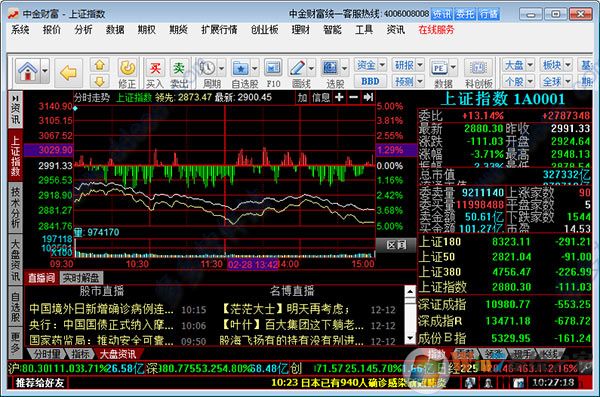Image resolution: width=600 pixels, height=397 pixels.
Task: Open blog post 【茫茫大士】明天再考虑
Action: pyautogui.click(x=285, y=309)
